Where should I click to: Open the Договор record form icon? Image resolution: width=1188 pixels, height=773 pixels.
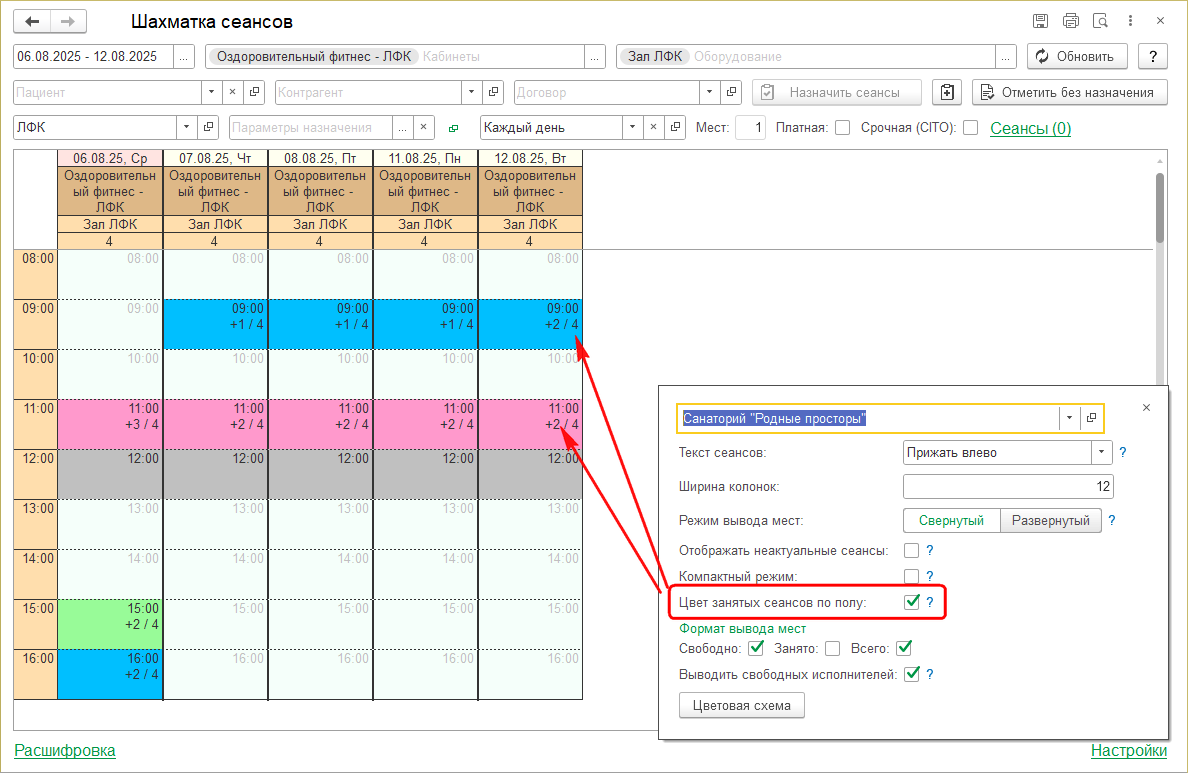[731, 92]
